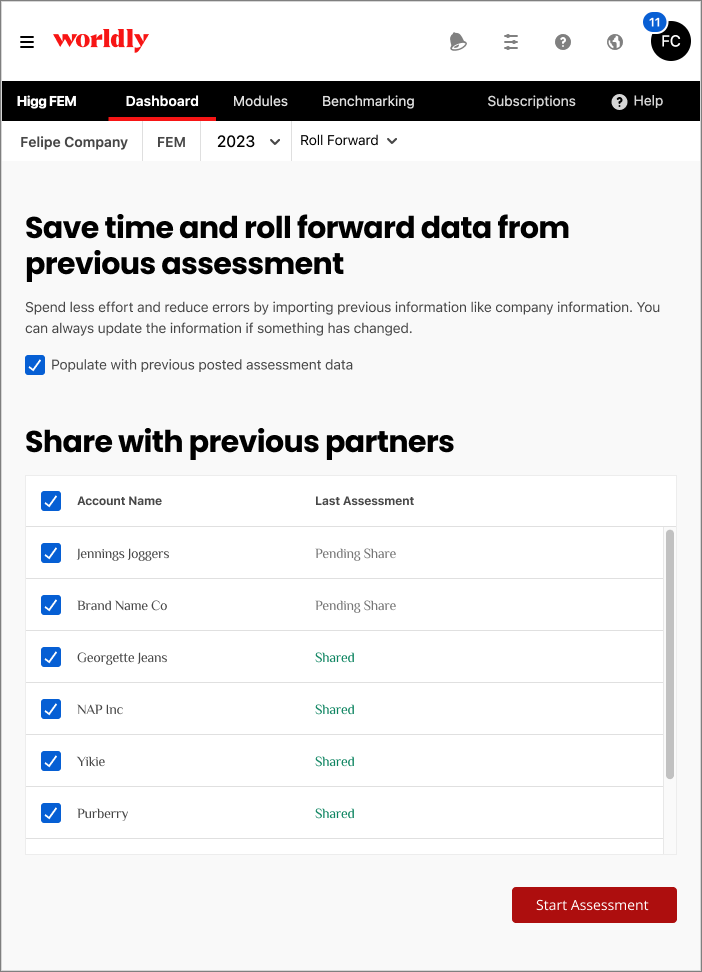This screenshot has height=972, width=702.
Task: Uncheck Populate with previous posted assessment data
Action: click(35, 365)
